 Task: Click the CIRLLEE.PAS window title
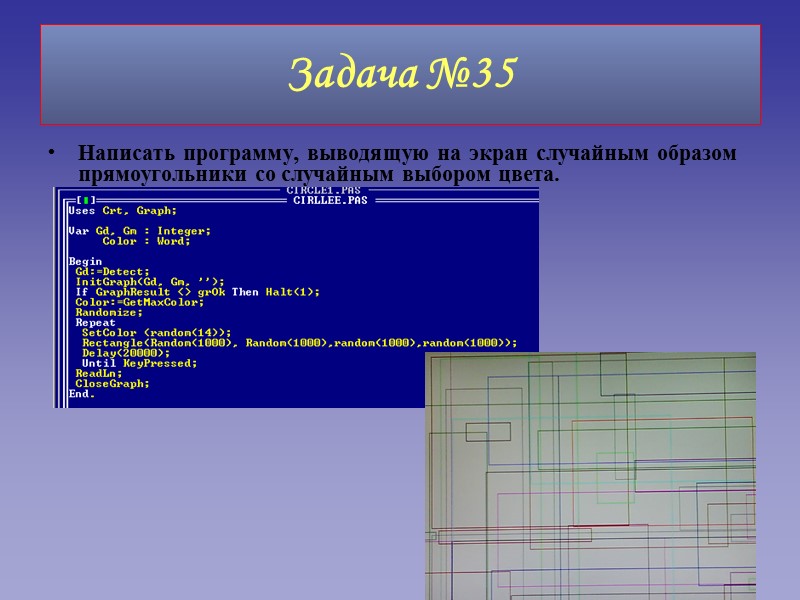click(330, 201)
